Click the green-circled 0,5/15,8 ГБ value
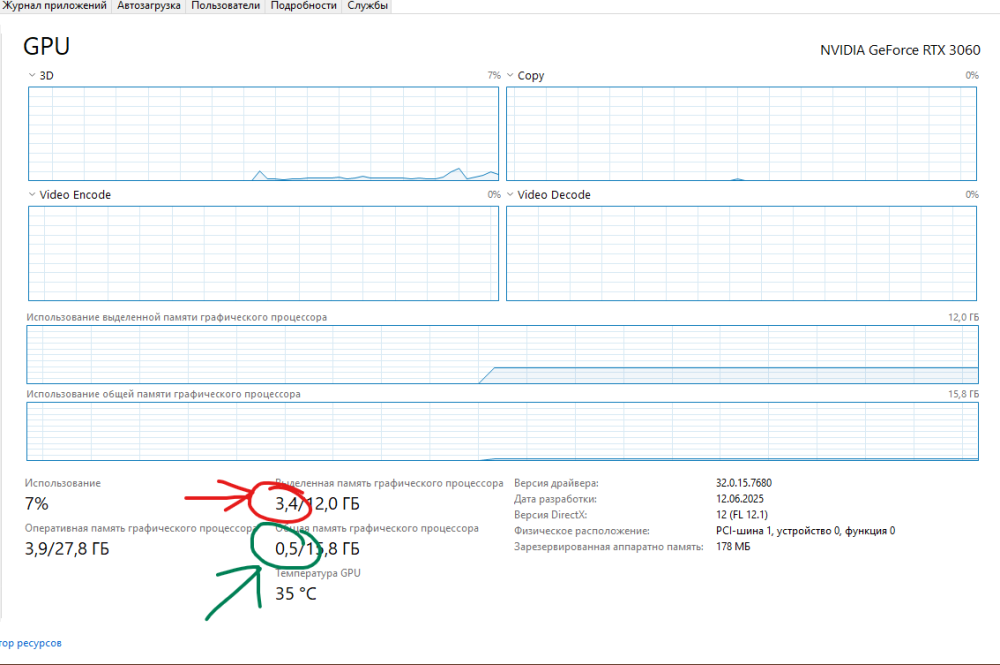Viewport: 1000px width, 665px height. click(x=317, y=549)
